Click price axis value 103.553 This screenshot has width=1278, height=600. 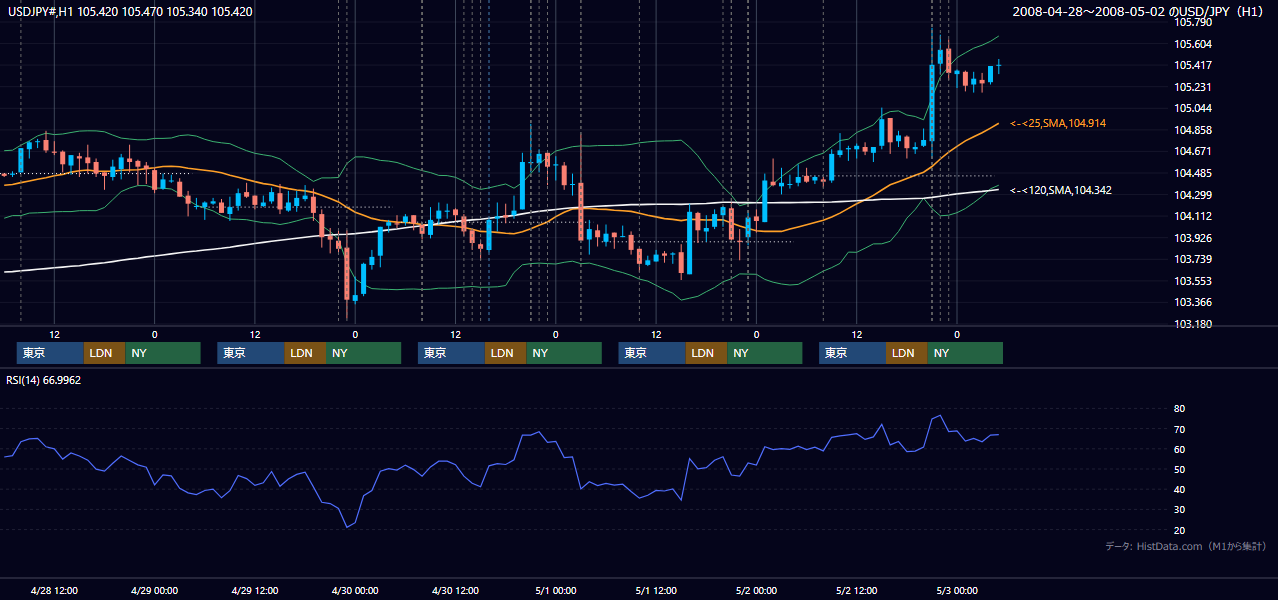[1193, 281]
